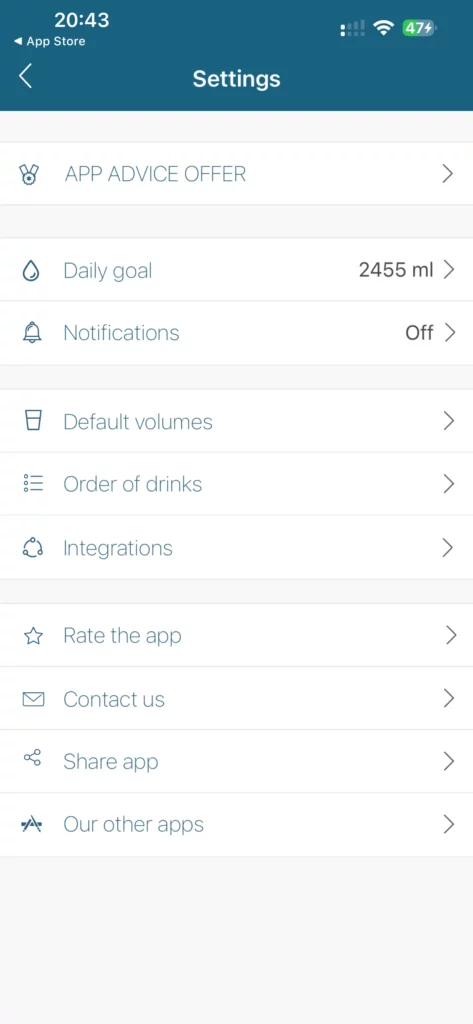This screenshot has height=1024, width=473.
Task: Expand the Default volumes chevron
Action: (448, 421)
